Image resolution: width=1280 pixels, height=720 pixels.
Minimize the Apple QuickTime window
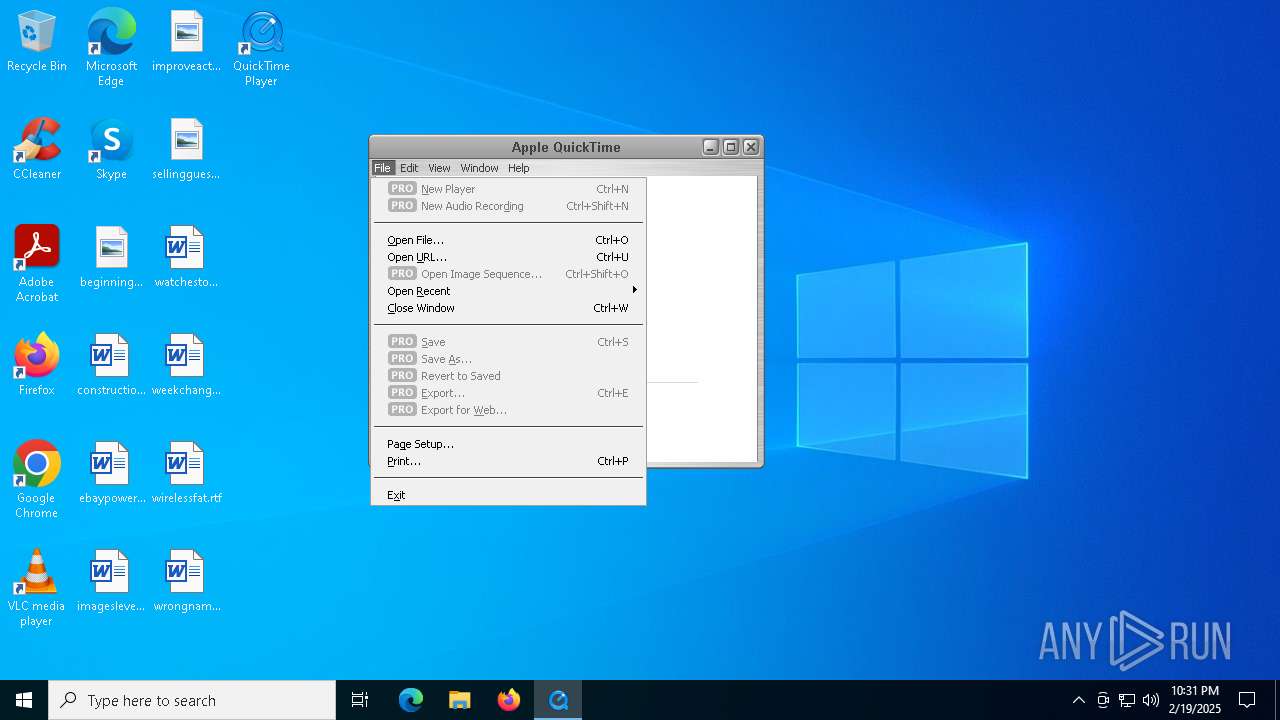pyautogui.click(x=710, y=147)
